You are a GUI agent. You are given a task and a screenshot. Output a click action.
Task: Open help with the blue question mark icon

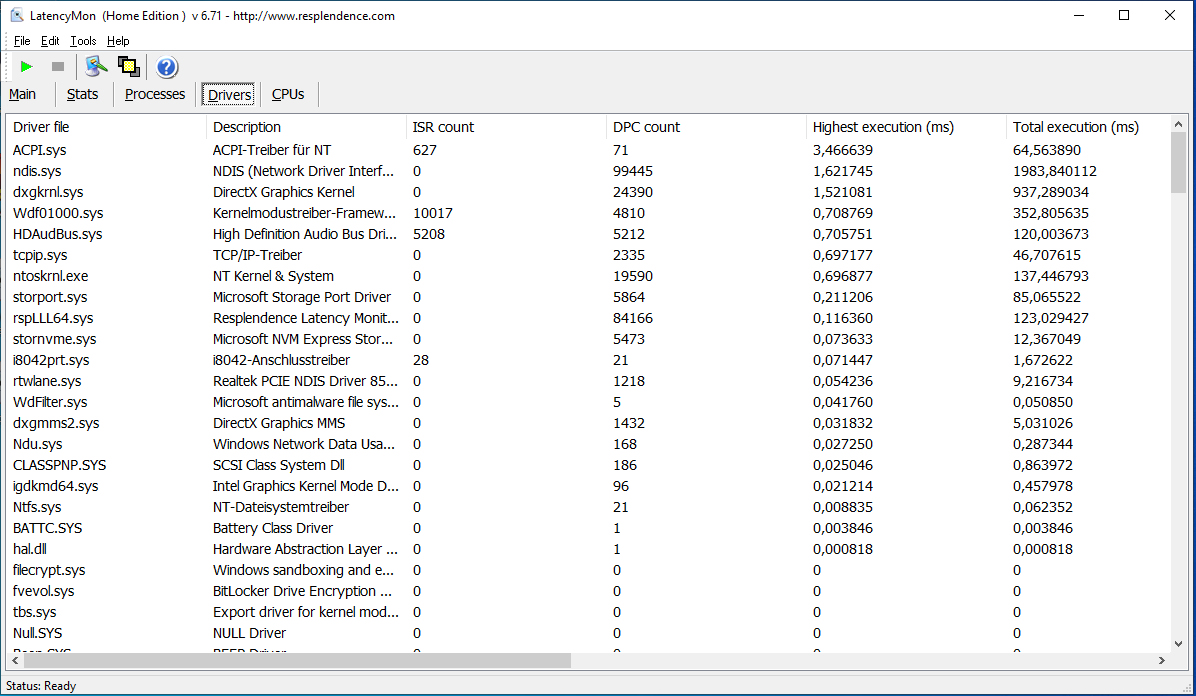(167, 67)
